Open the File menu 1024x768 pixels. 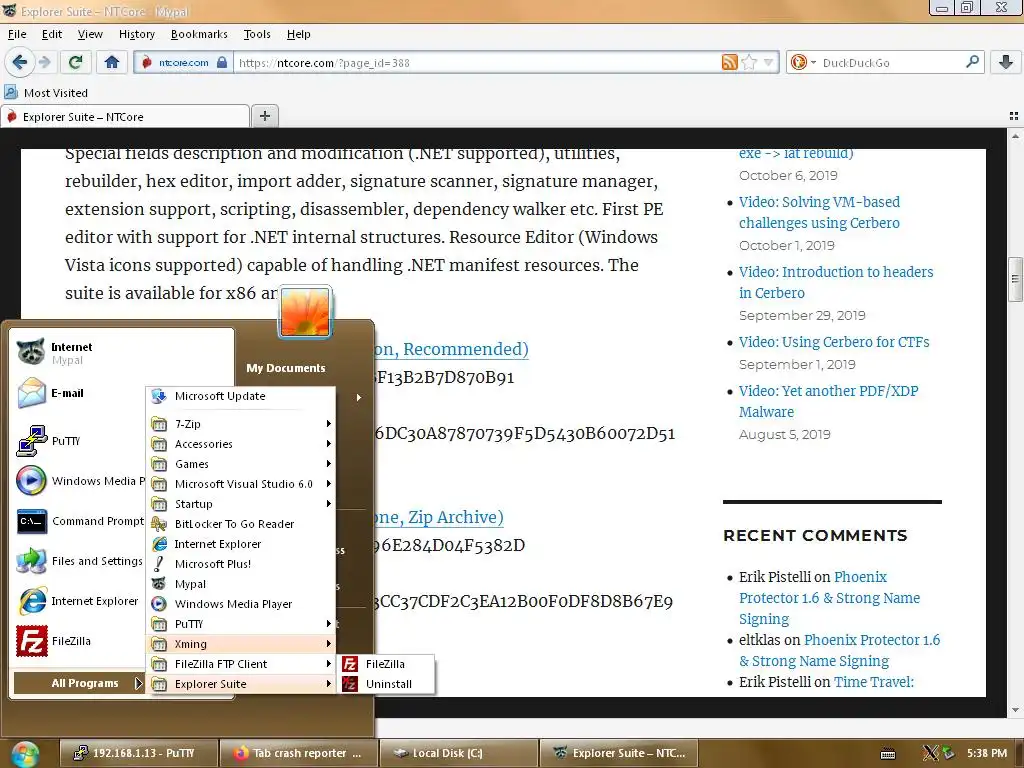[17, 34]
